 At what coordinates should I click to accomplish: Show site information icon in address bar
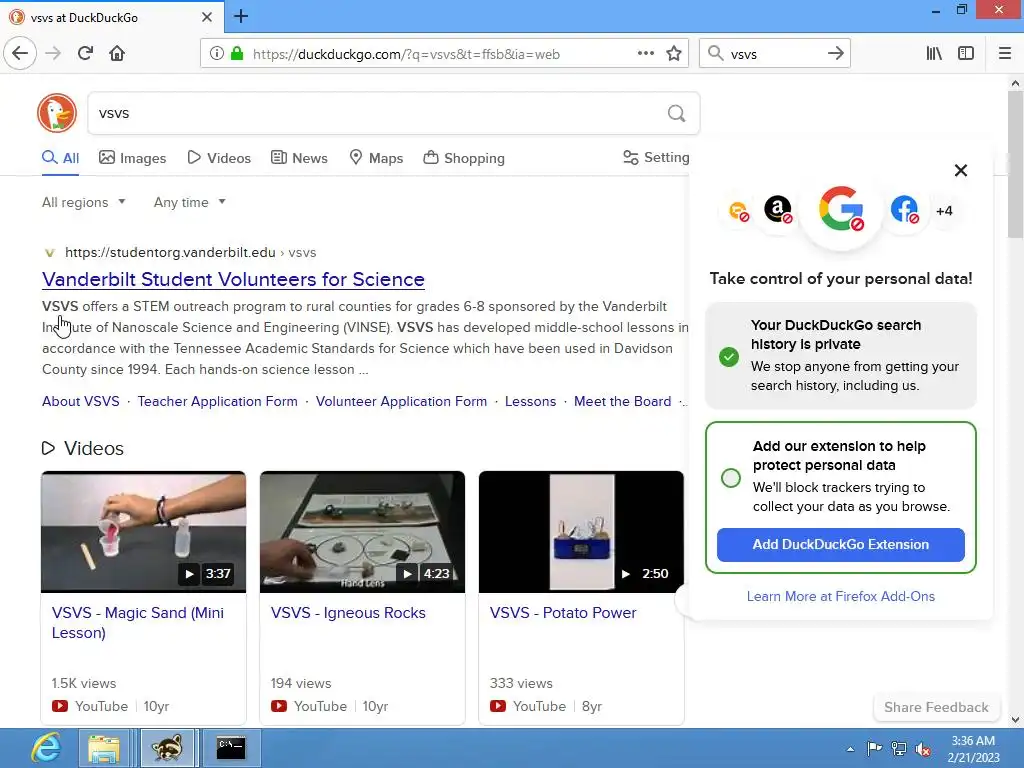pyautogui.click(x=217, y=54)
